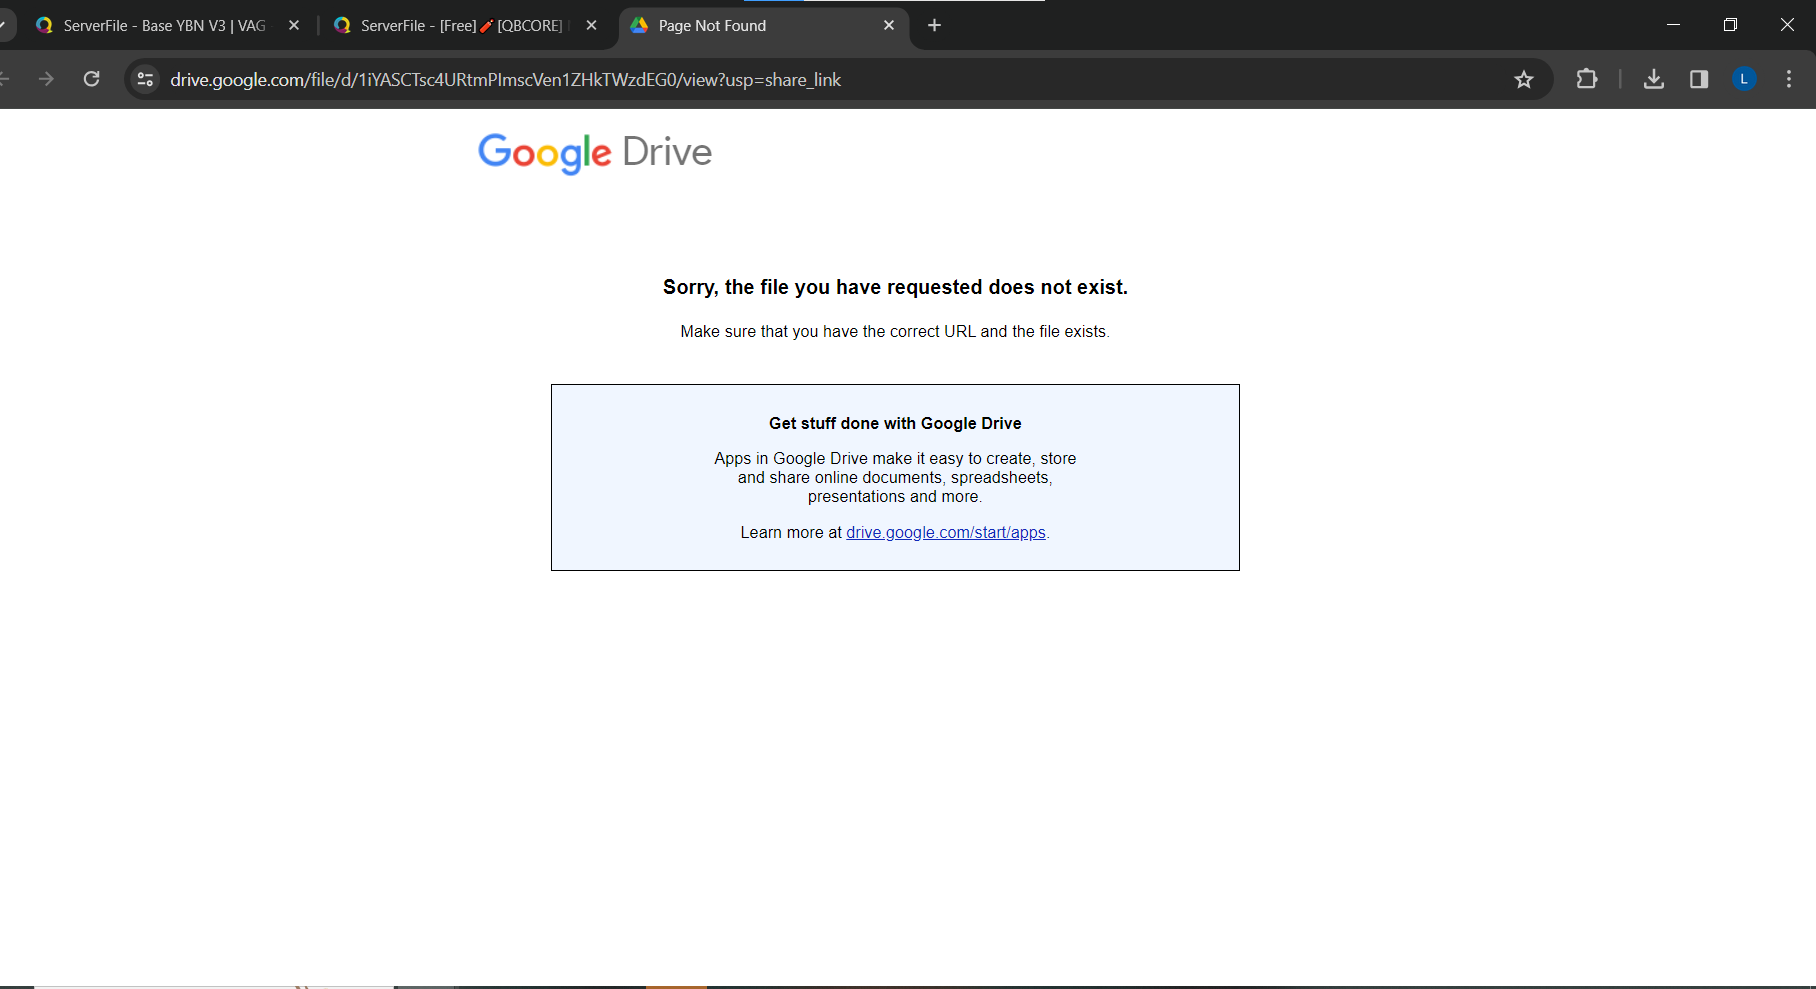This screenshot has width=1816, height=989.
Task: Click the Google Drive logo
Action: pos(595,153)
